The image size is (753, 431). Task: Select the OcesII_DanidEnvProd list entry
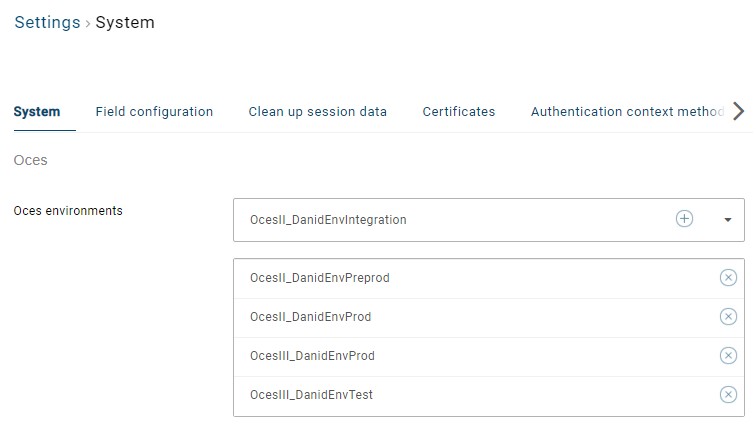click(x=310, y=317)
